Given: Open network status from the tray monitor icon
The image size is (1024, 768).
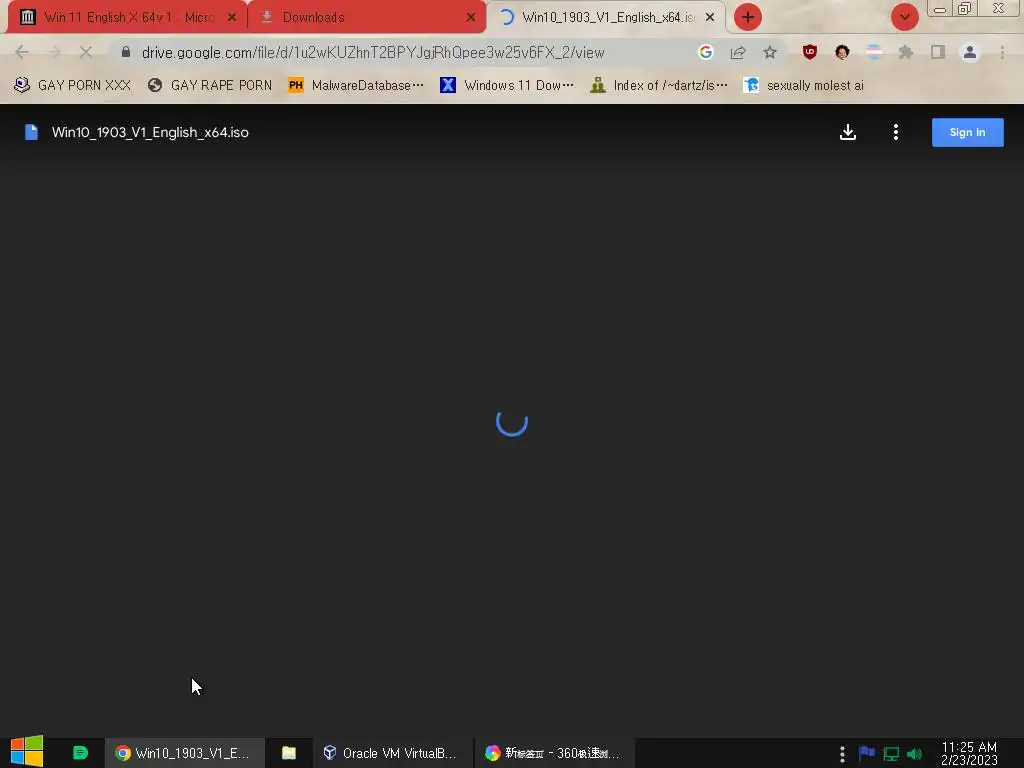Looking at the screenshot, I should [891, 754].
